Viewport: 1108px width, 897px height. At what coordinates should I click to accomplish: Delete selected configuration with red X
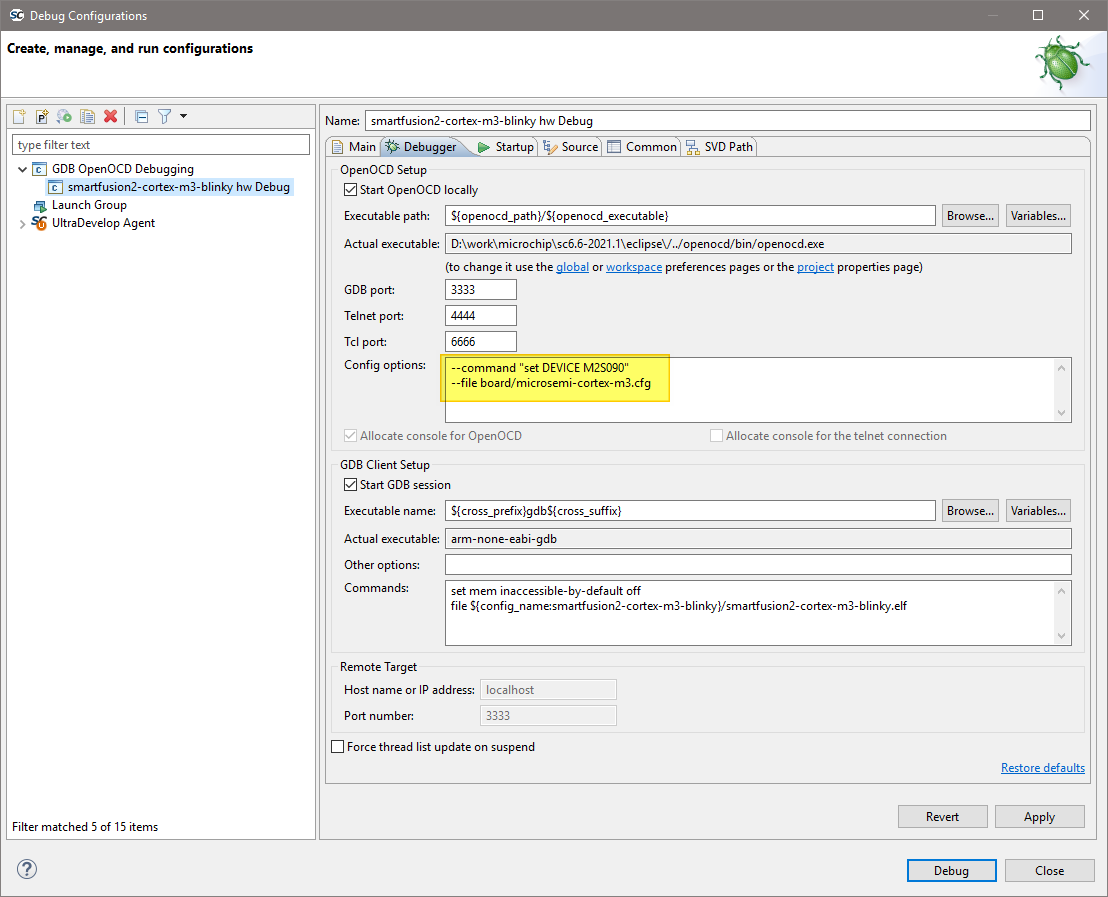click(110, 116)
